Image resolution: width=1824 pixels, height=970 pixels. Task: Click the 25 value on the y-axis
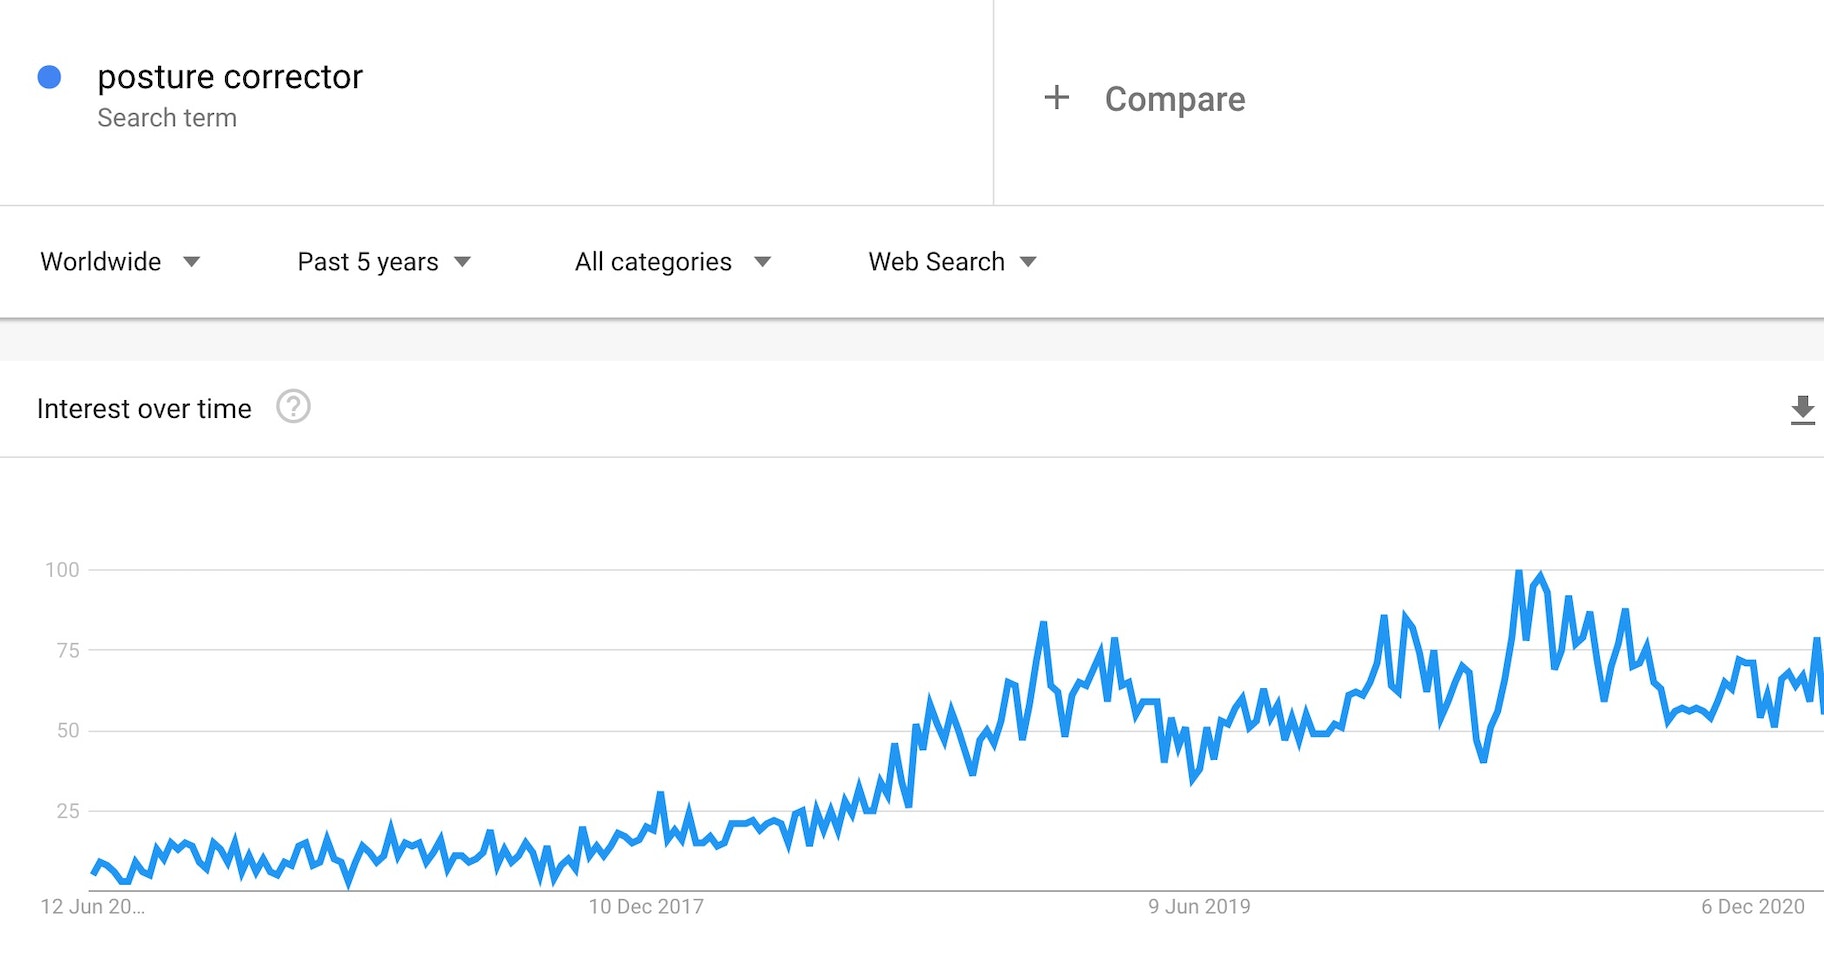[x=67, y=811]
